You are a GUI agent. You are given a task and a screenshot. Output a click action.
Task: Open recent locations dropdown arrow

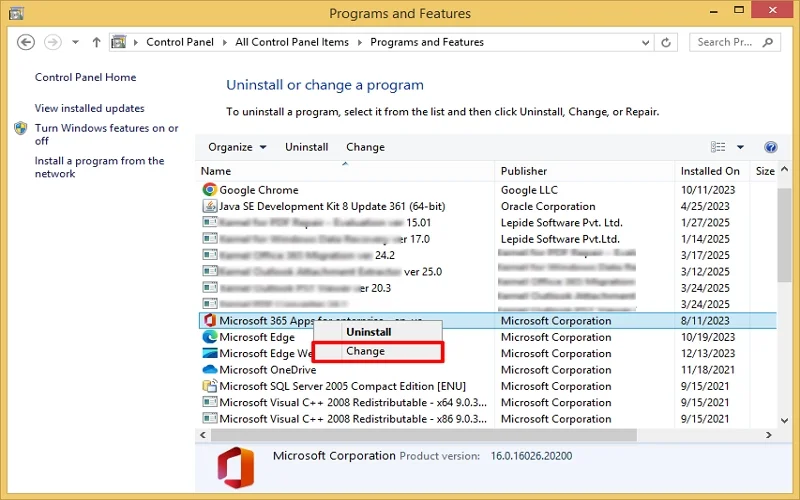75,42
